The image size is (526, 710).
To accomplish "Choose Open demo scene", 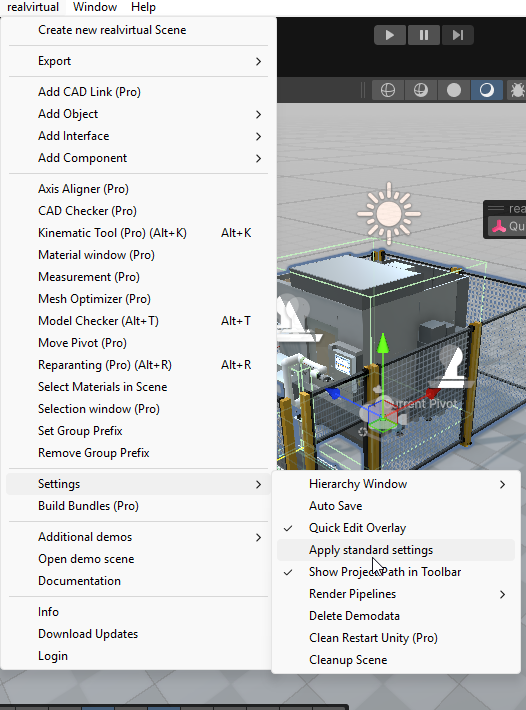I will point(138,559).
